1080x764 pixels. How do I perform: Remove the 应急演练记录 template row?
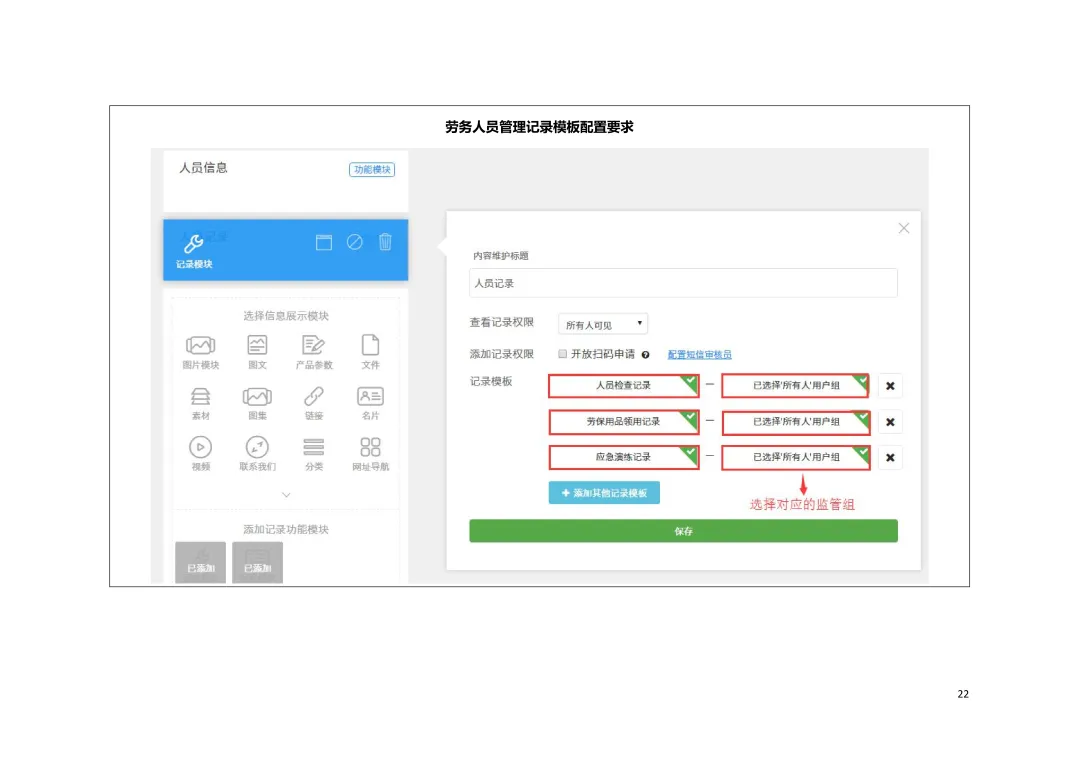[x=890, y=457]
